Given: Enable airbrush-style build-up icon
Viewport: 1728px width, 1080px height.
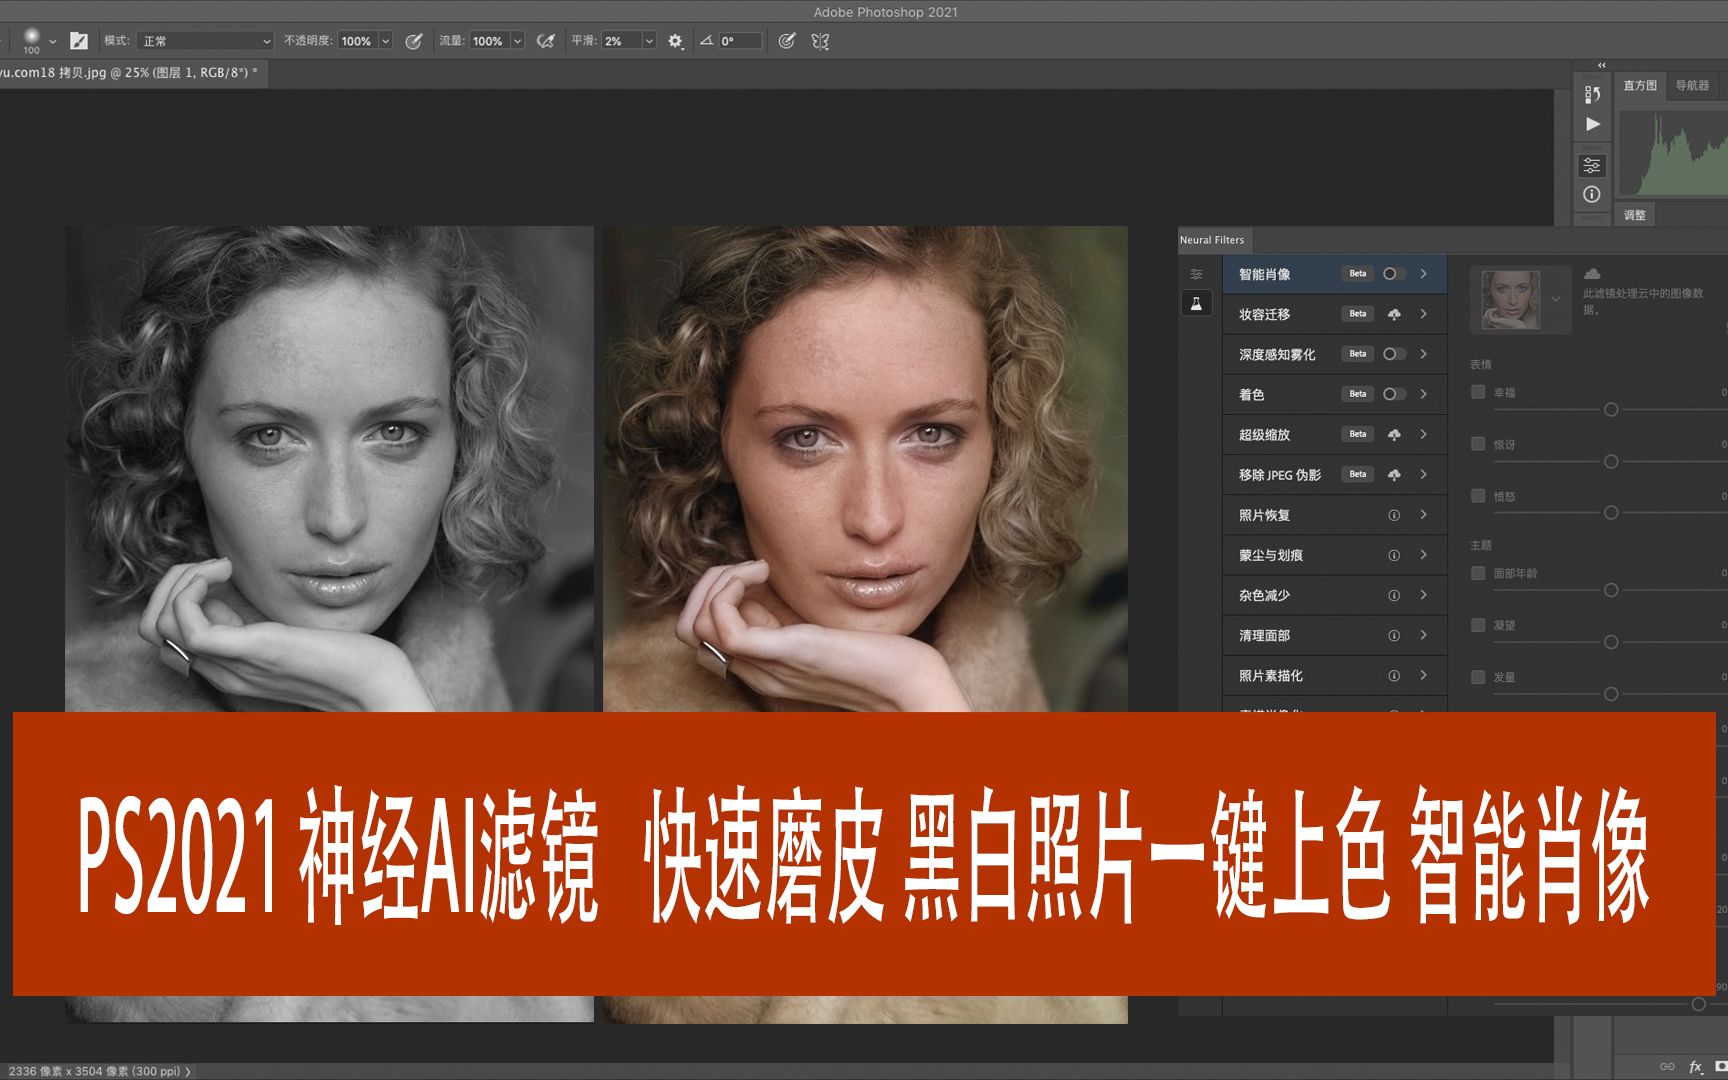Looking at the screenshot, I should click(x=545, y=41).
